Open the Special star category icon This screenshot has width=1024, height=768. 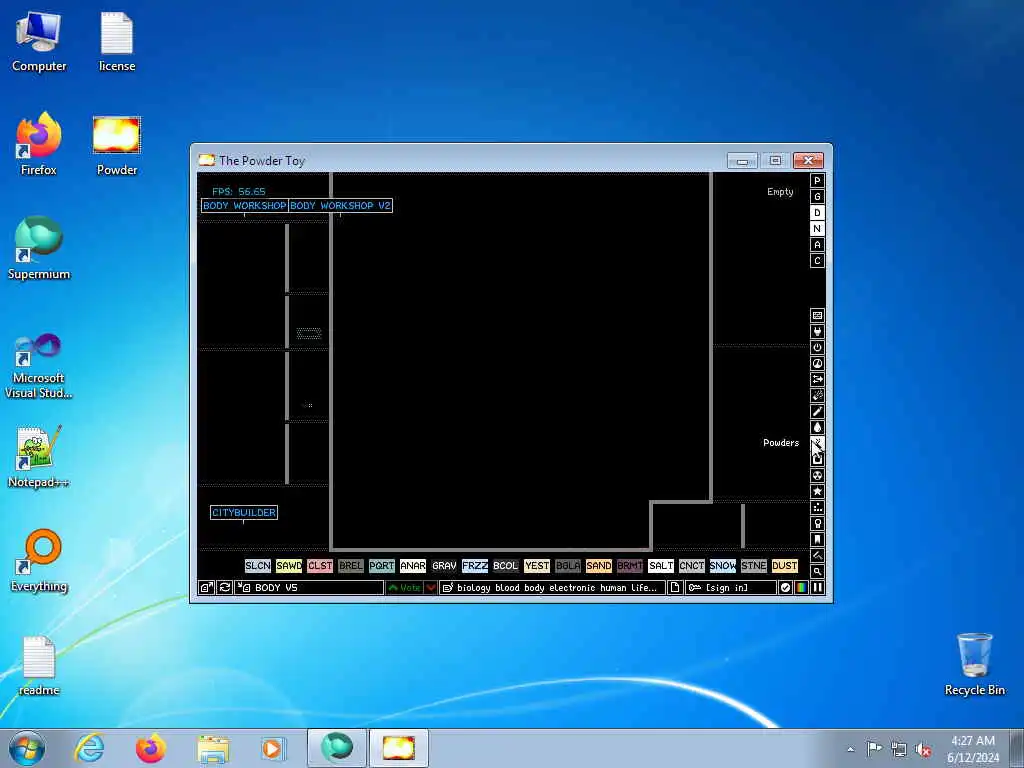(x=817, y=492)
